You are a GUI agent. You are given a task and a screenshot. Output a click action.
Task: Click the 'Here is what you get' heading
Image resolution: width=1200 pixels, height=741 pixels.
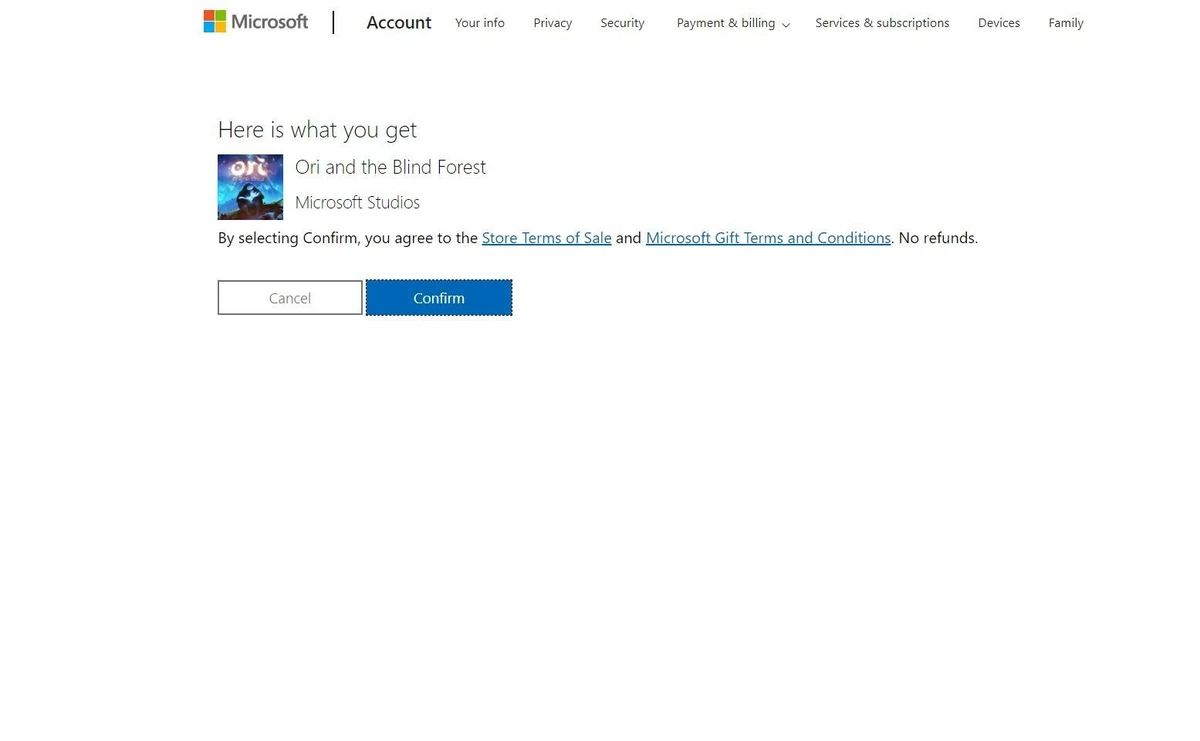click(x=317, y=130)
